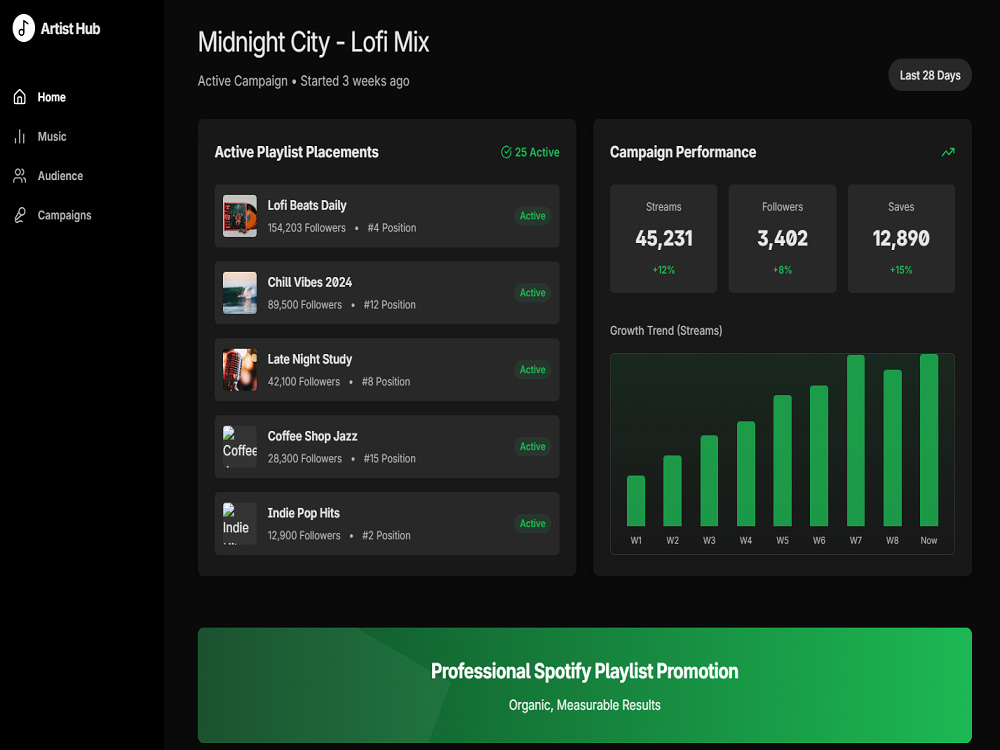
Task: Click the Active badge on Coffee Shop Jazz
Action: point(533,446)
